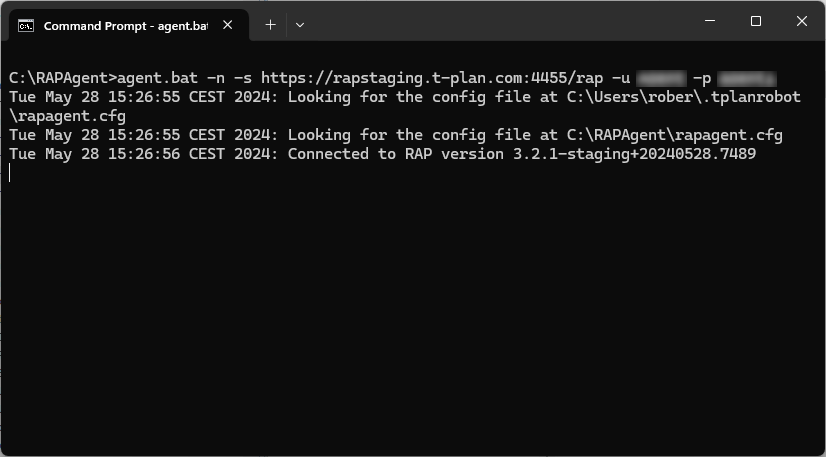The width and height of the screenshot is (826, 457).
Task: Close the terminal window
Action: click(x=802, y=22)
